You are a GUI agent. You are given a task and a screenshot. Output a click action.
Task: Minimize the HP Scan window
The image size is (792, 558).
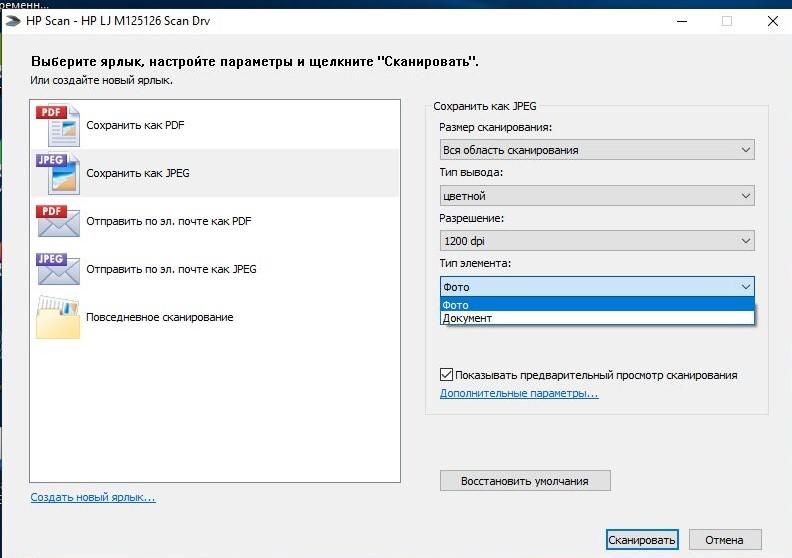pos(682,21)
